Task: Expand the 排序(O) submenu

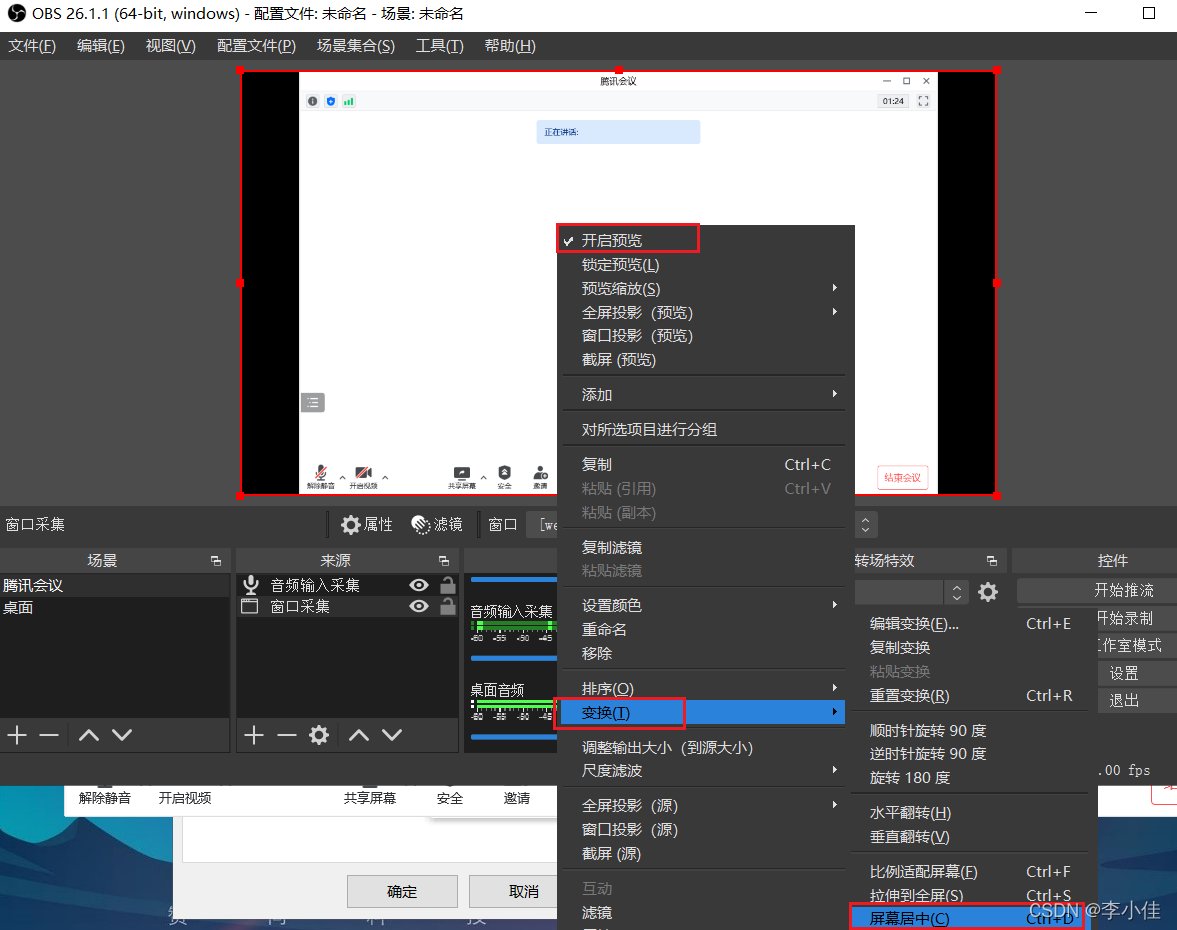Action: click(x=706, y=688)
